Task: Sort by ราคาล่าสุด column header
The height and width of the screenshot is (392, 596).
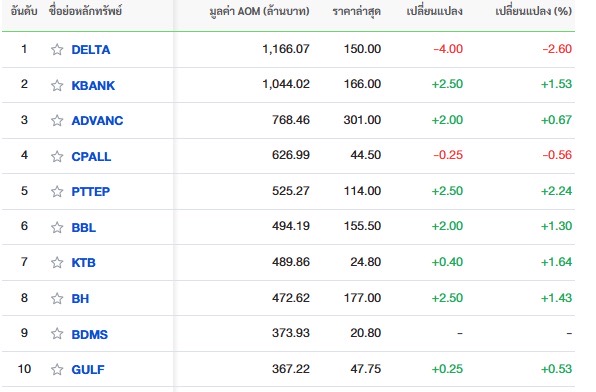Action: tap(357, 11)
